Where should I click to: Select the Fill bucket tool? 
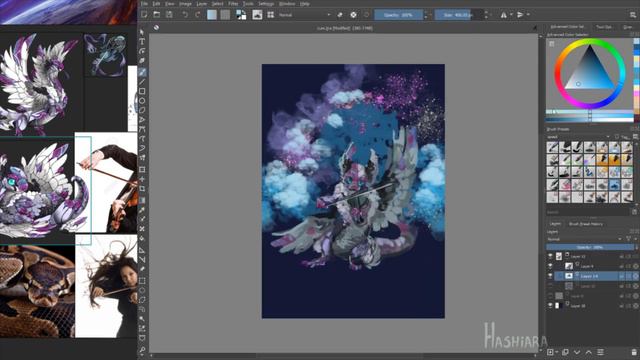coord(142,238)
